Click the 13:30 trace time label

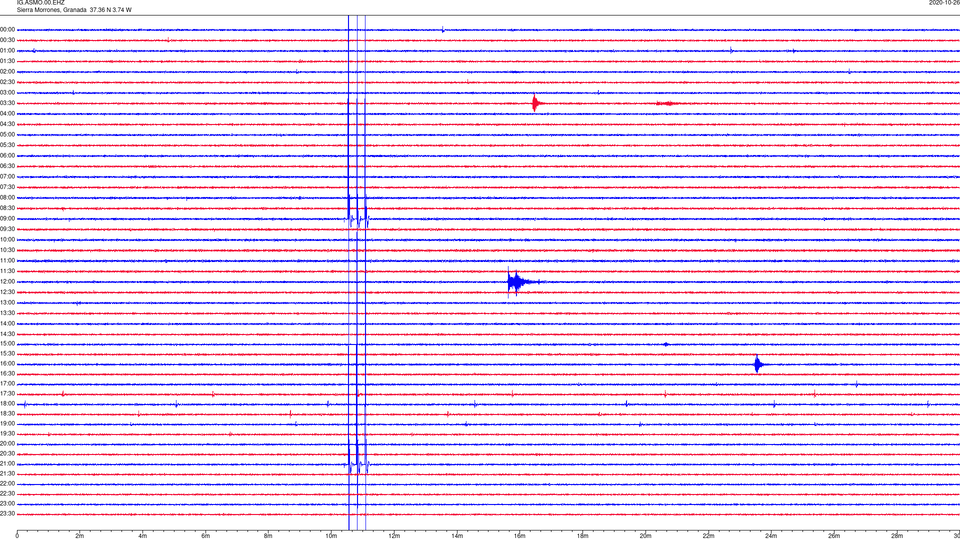point(7,313)
